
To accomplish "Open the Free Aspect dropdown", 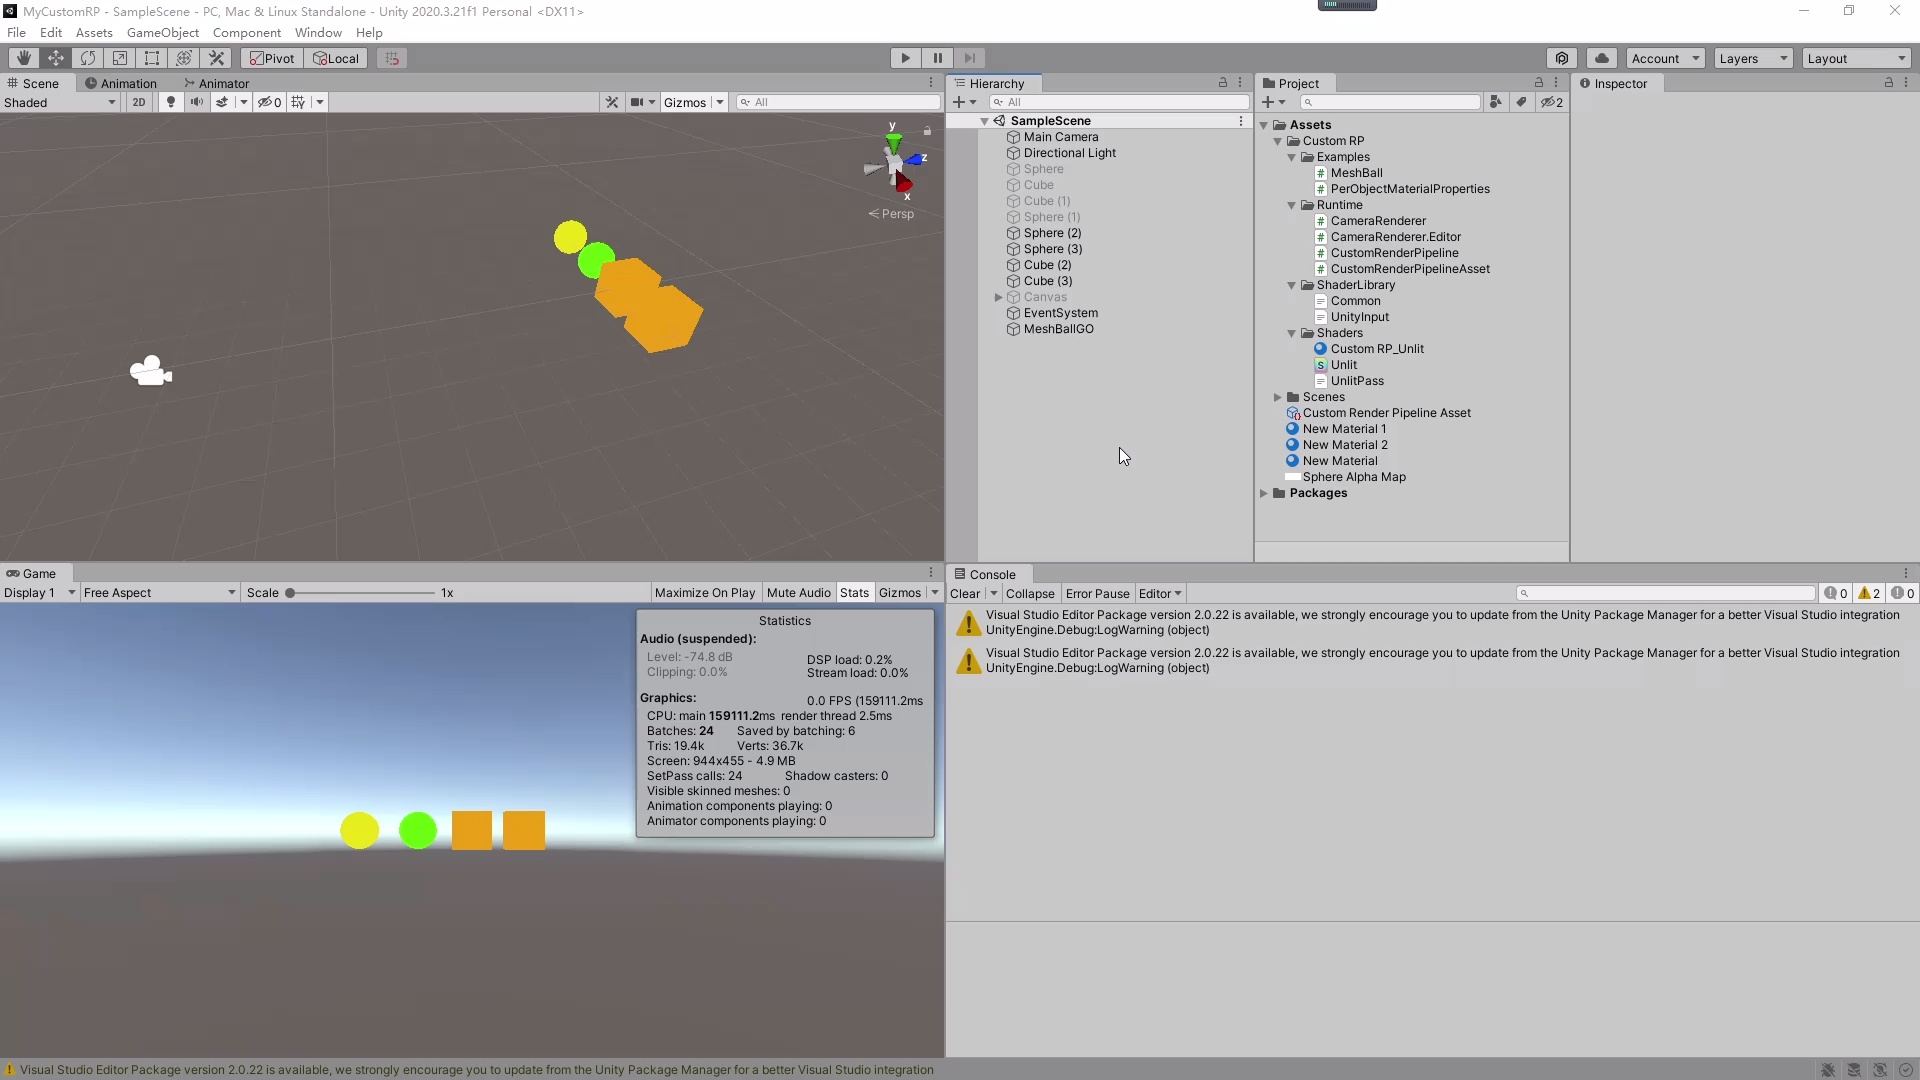I will click(x=159, y=593).
